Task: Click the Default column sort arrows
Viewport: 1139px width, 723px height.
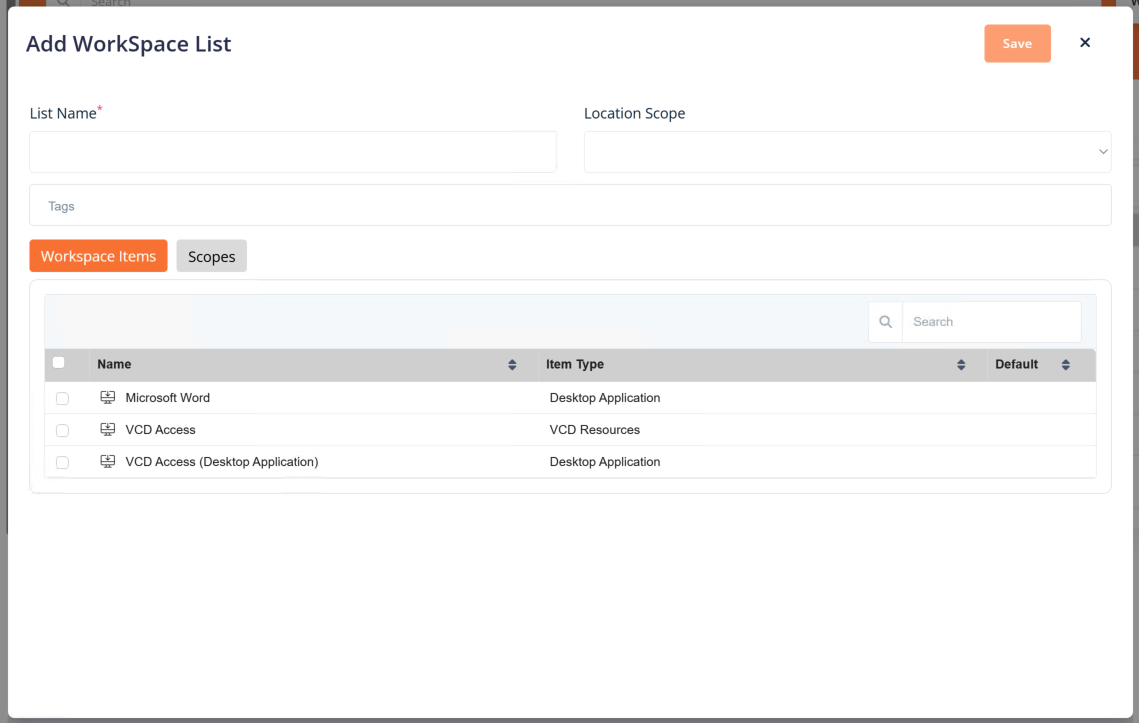Action: [1065, 365]
